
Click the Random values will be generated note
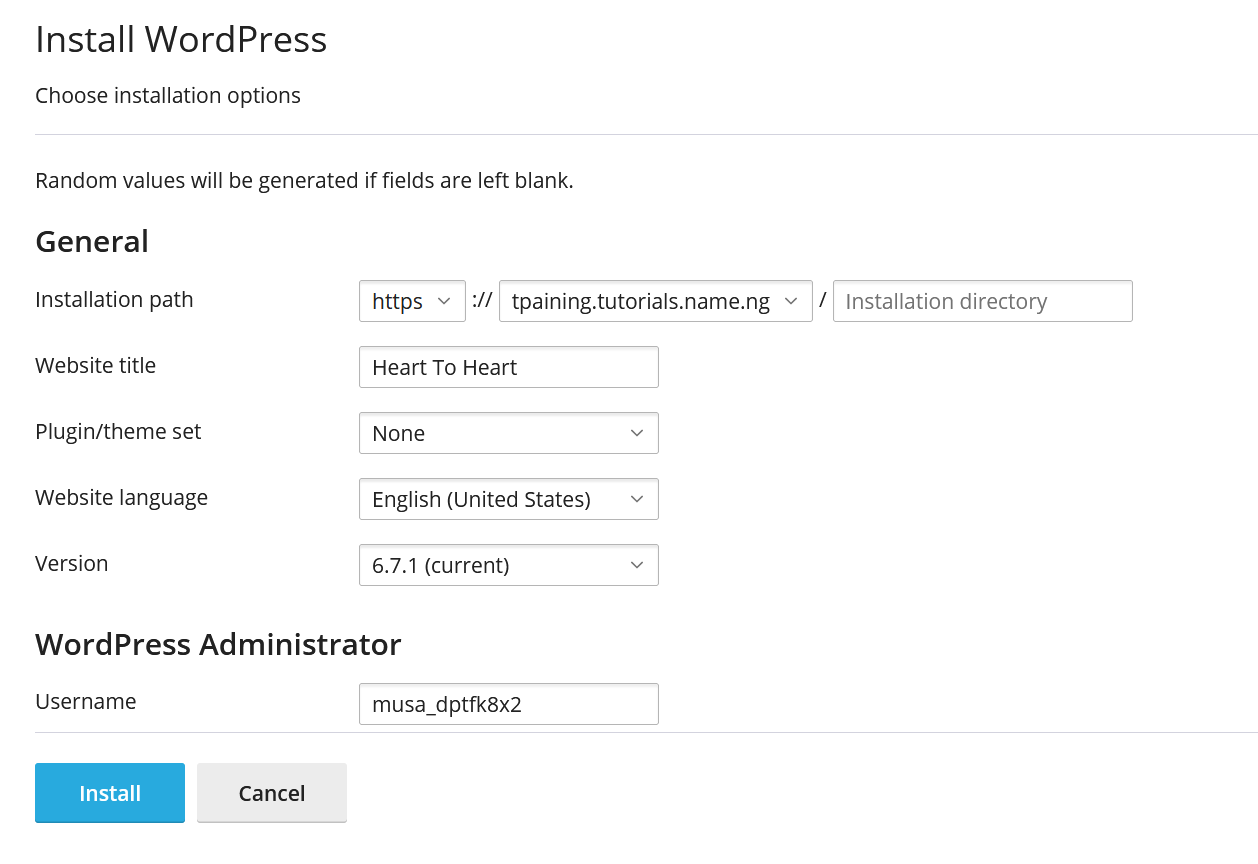[x=304, y=182]
